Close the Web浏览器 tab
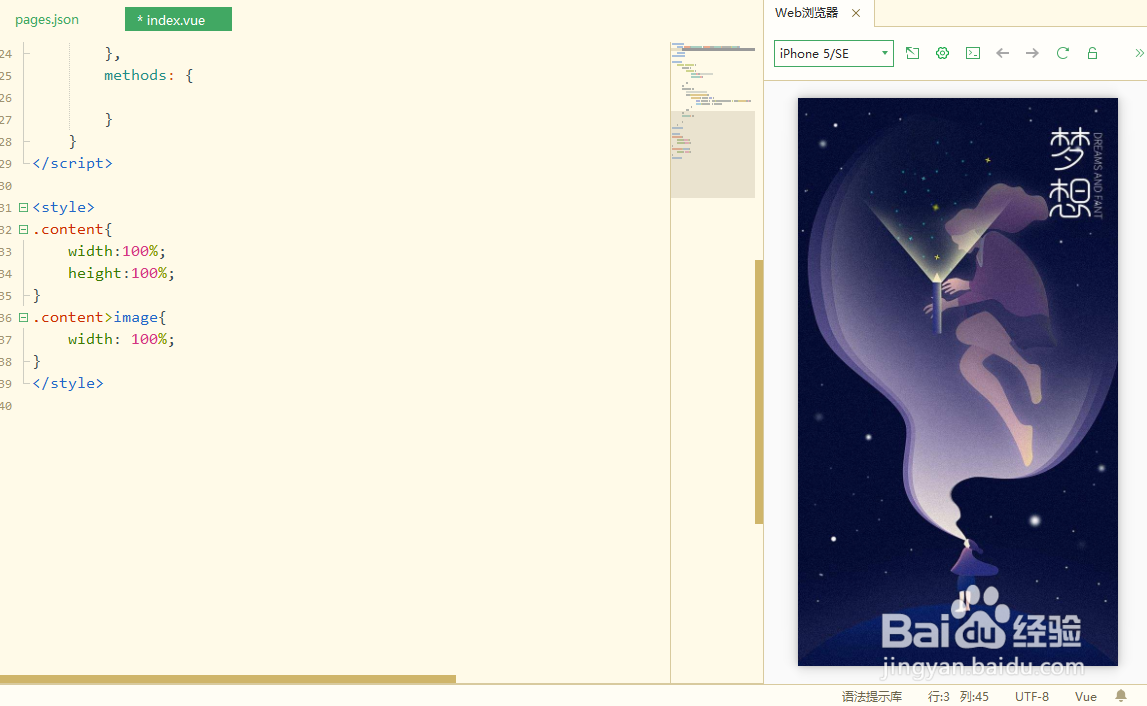The image size is (1147, 706). point(856,13)
